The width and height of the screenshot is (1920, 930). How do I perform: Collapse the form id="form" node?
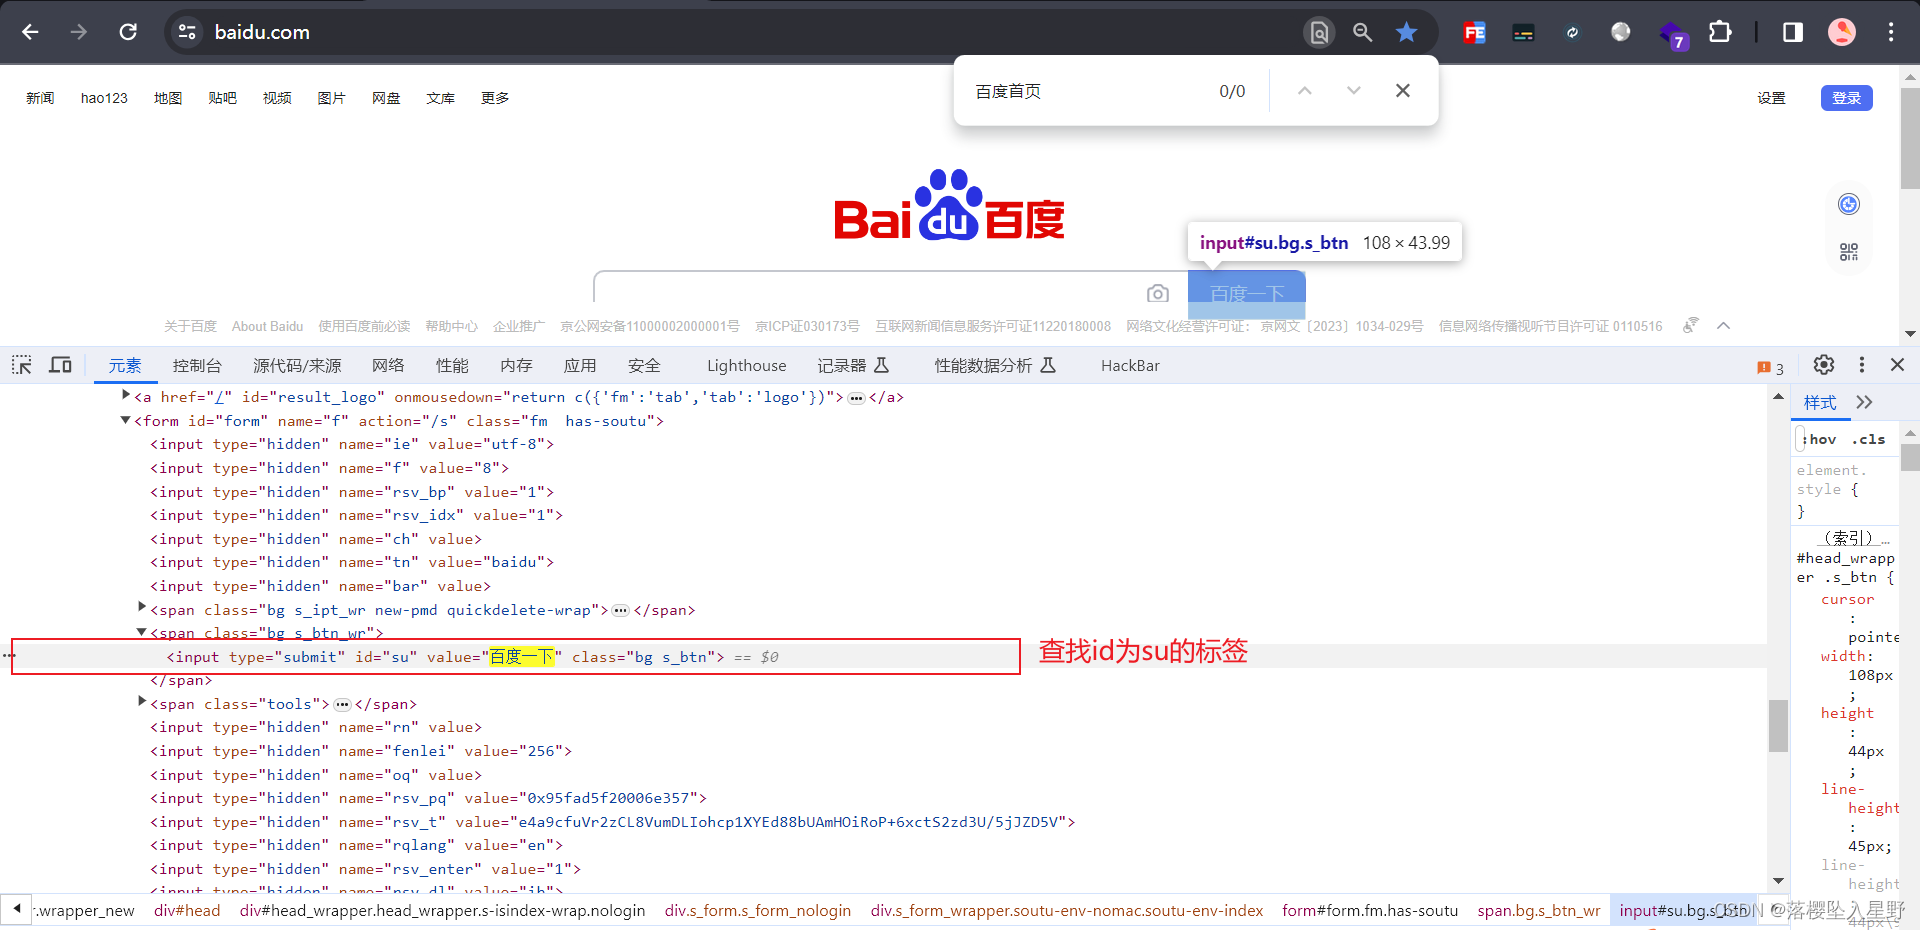click(x=125, y=421)
